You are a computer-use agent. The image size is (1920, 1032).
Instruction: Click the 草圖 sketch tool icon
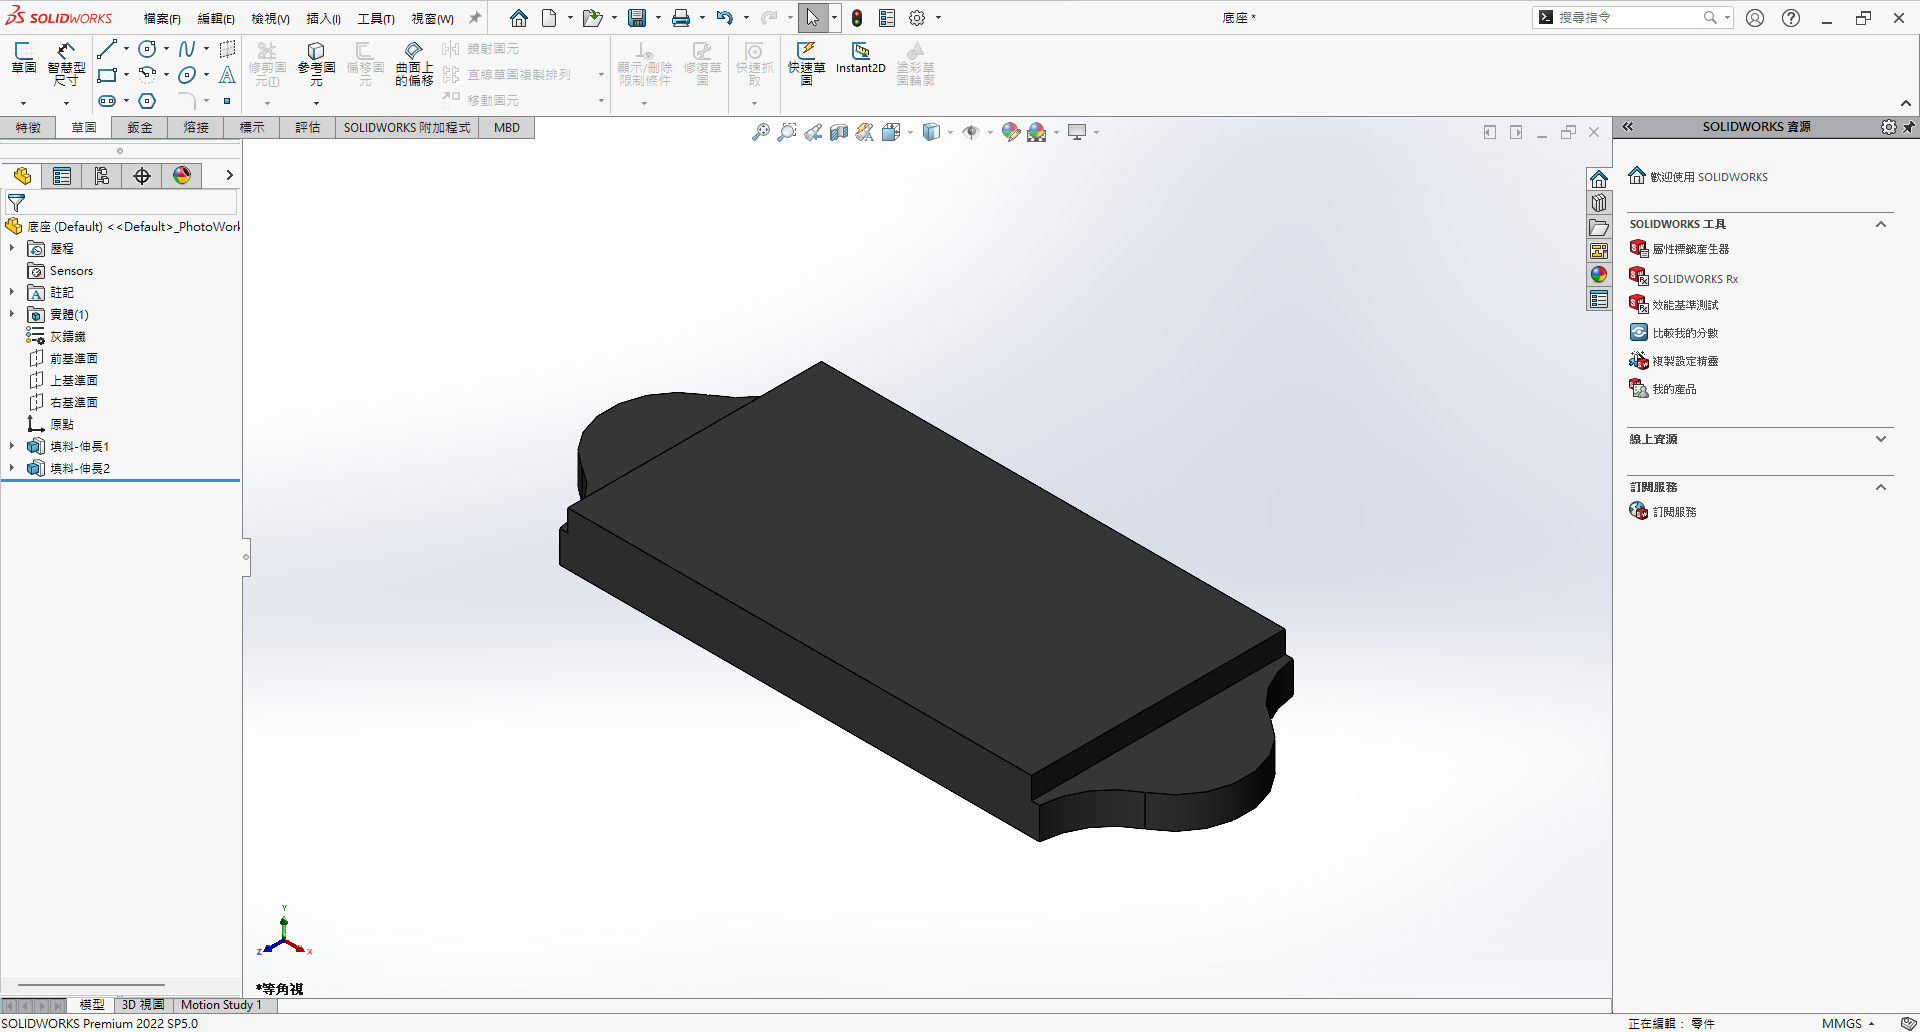[24, 58]
